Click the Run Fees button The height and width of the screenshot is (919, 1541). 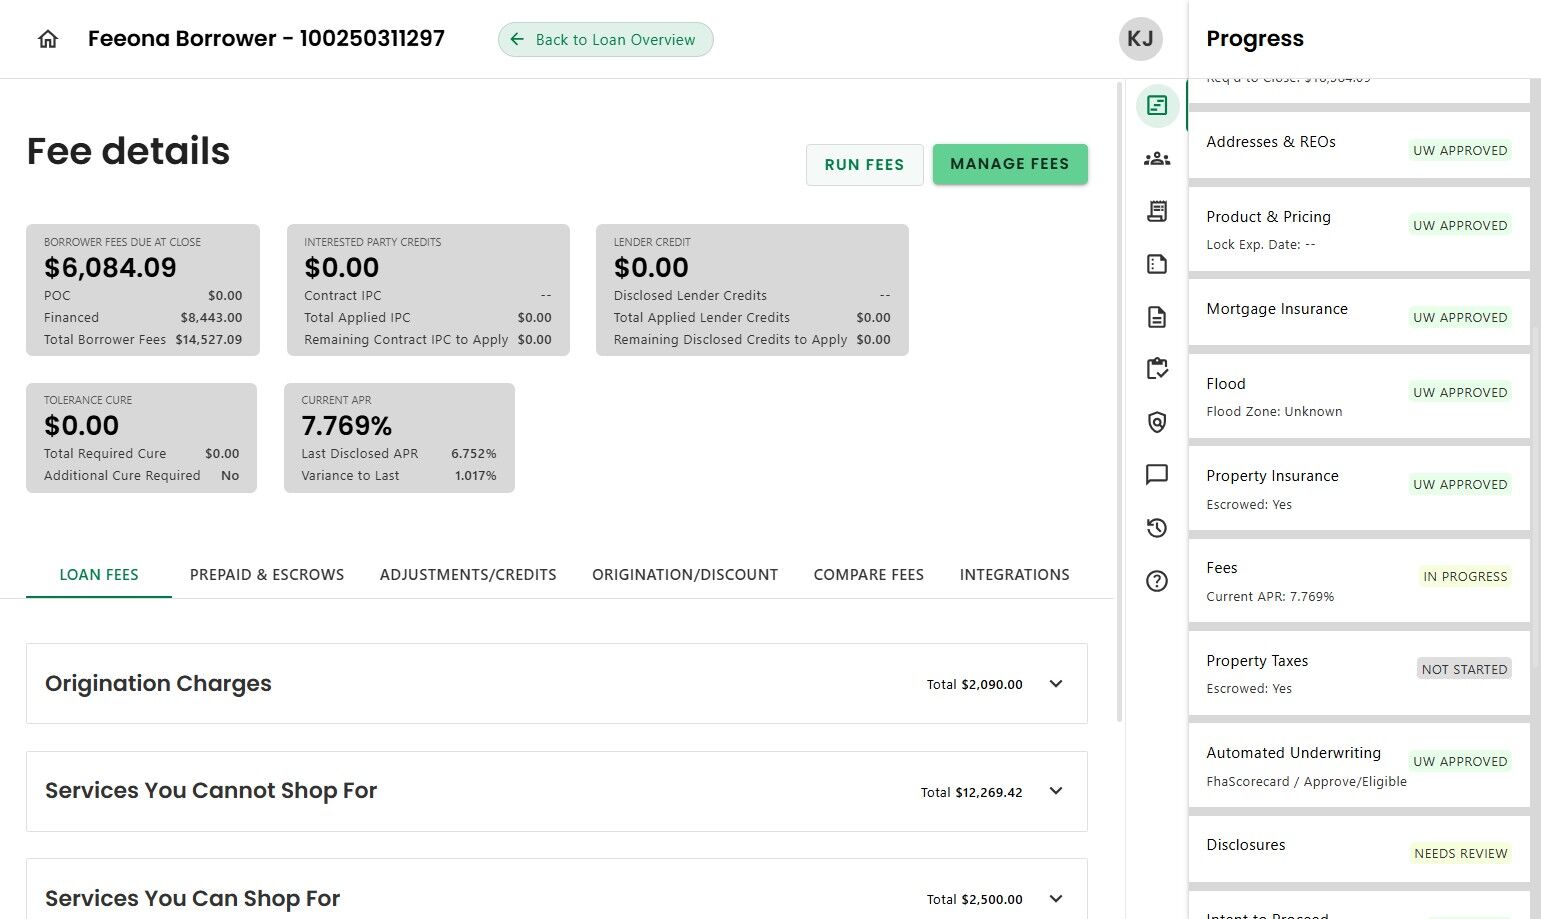click(x=864, y=165)
